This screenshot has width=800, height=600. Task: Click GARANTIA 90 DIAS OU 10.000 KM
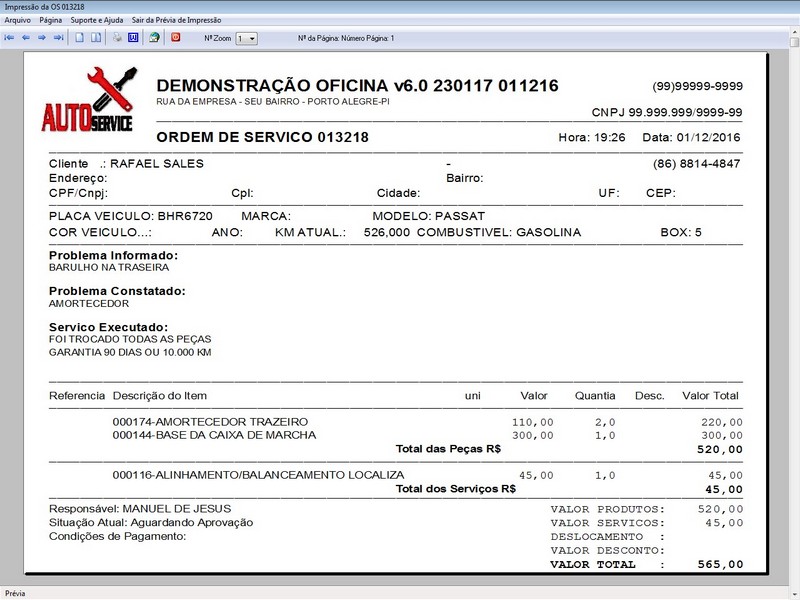(x=130, y=353)
